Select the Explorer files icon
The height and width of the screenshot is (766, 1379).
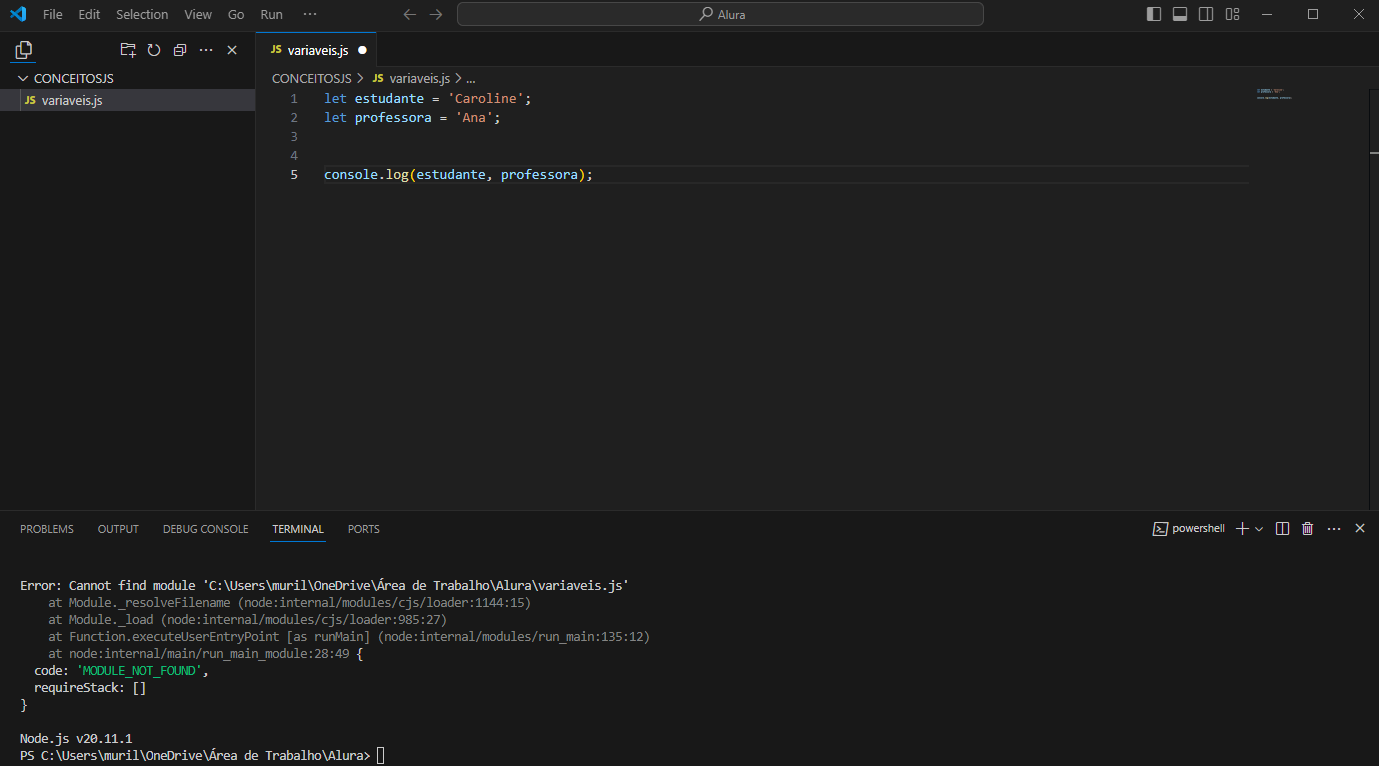[x=24, y=50]
